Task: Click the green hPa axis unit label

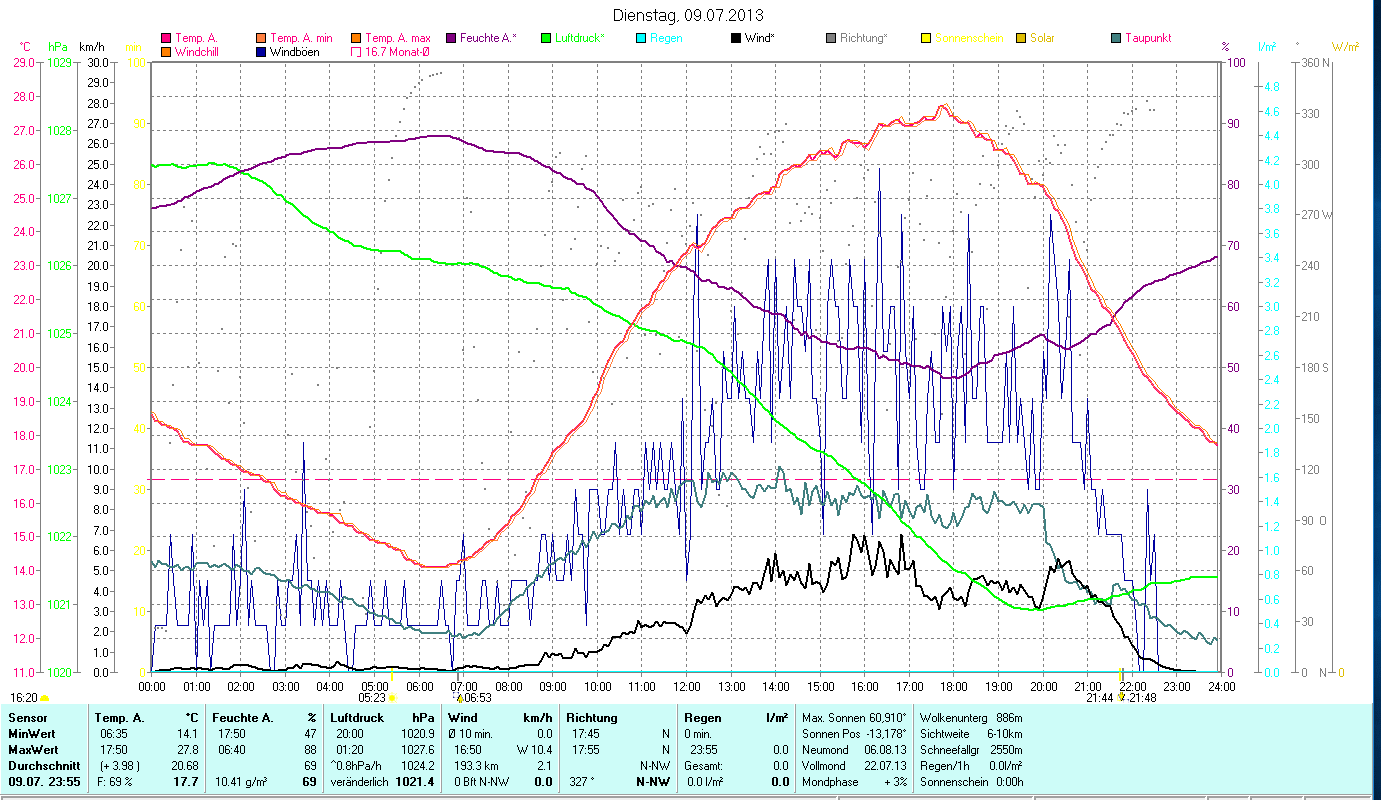Action: 58,46
